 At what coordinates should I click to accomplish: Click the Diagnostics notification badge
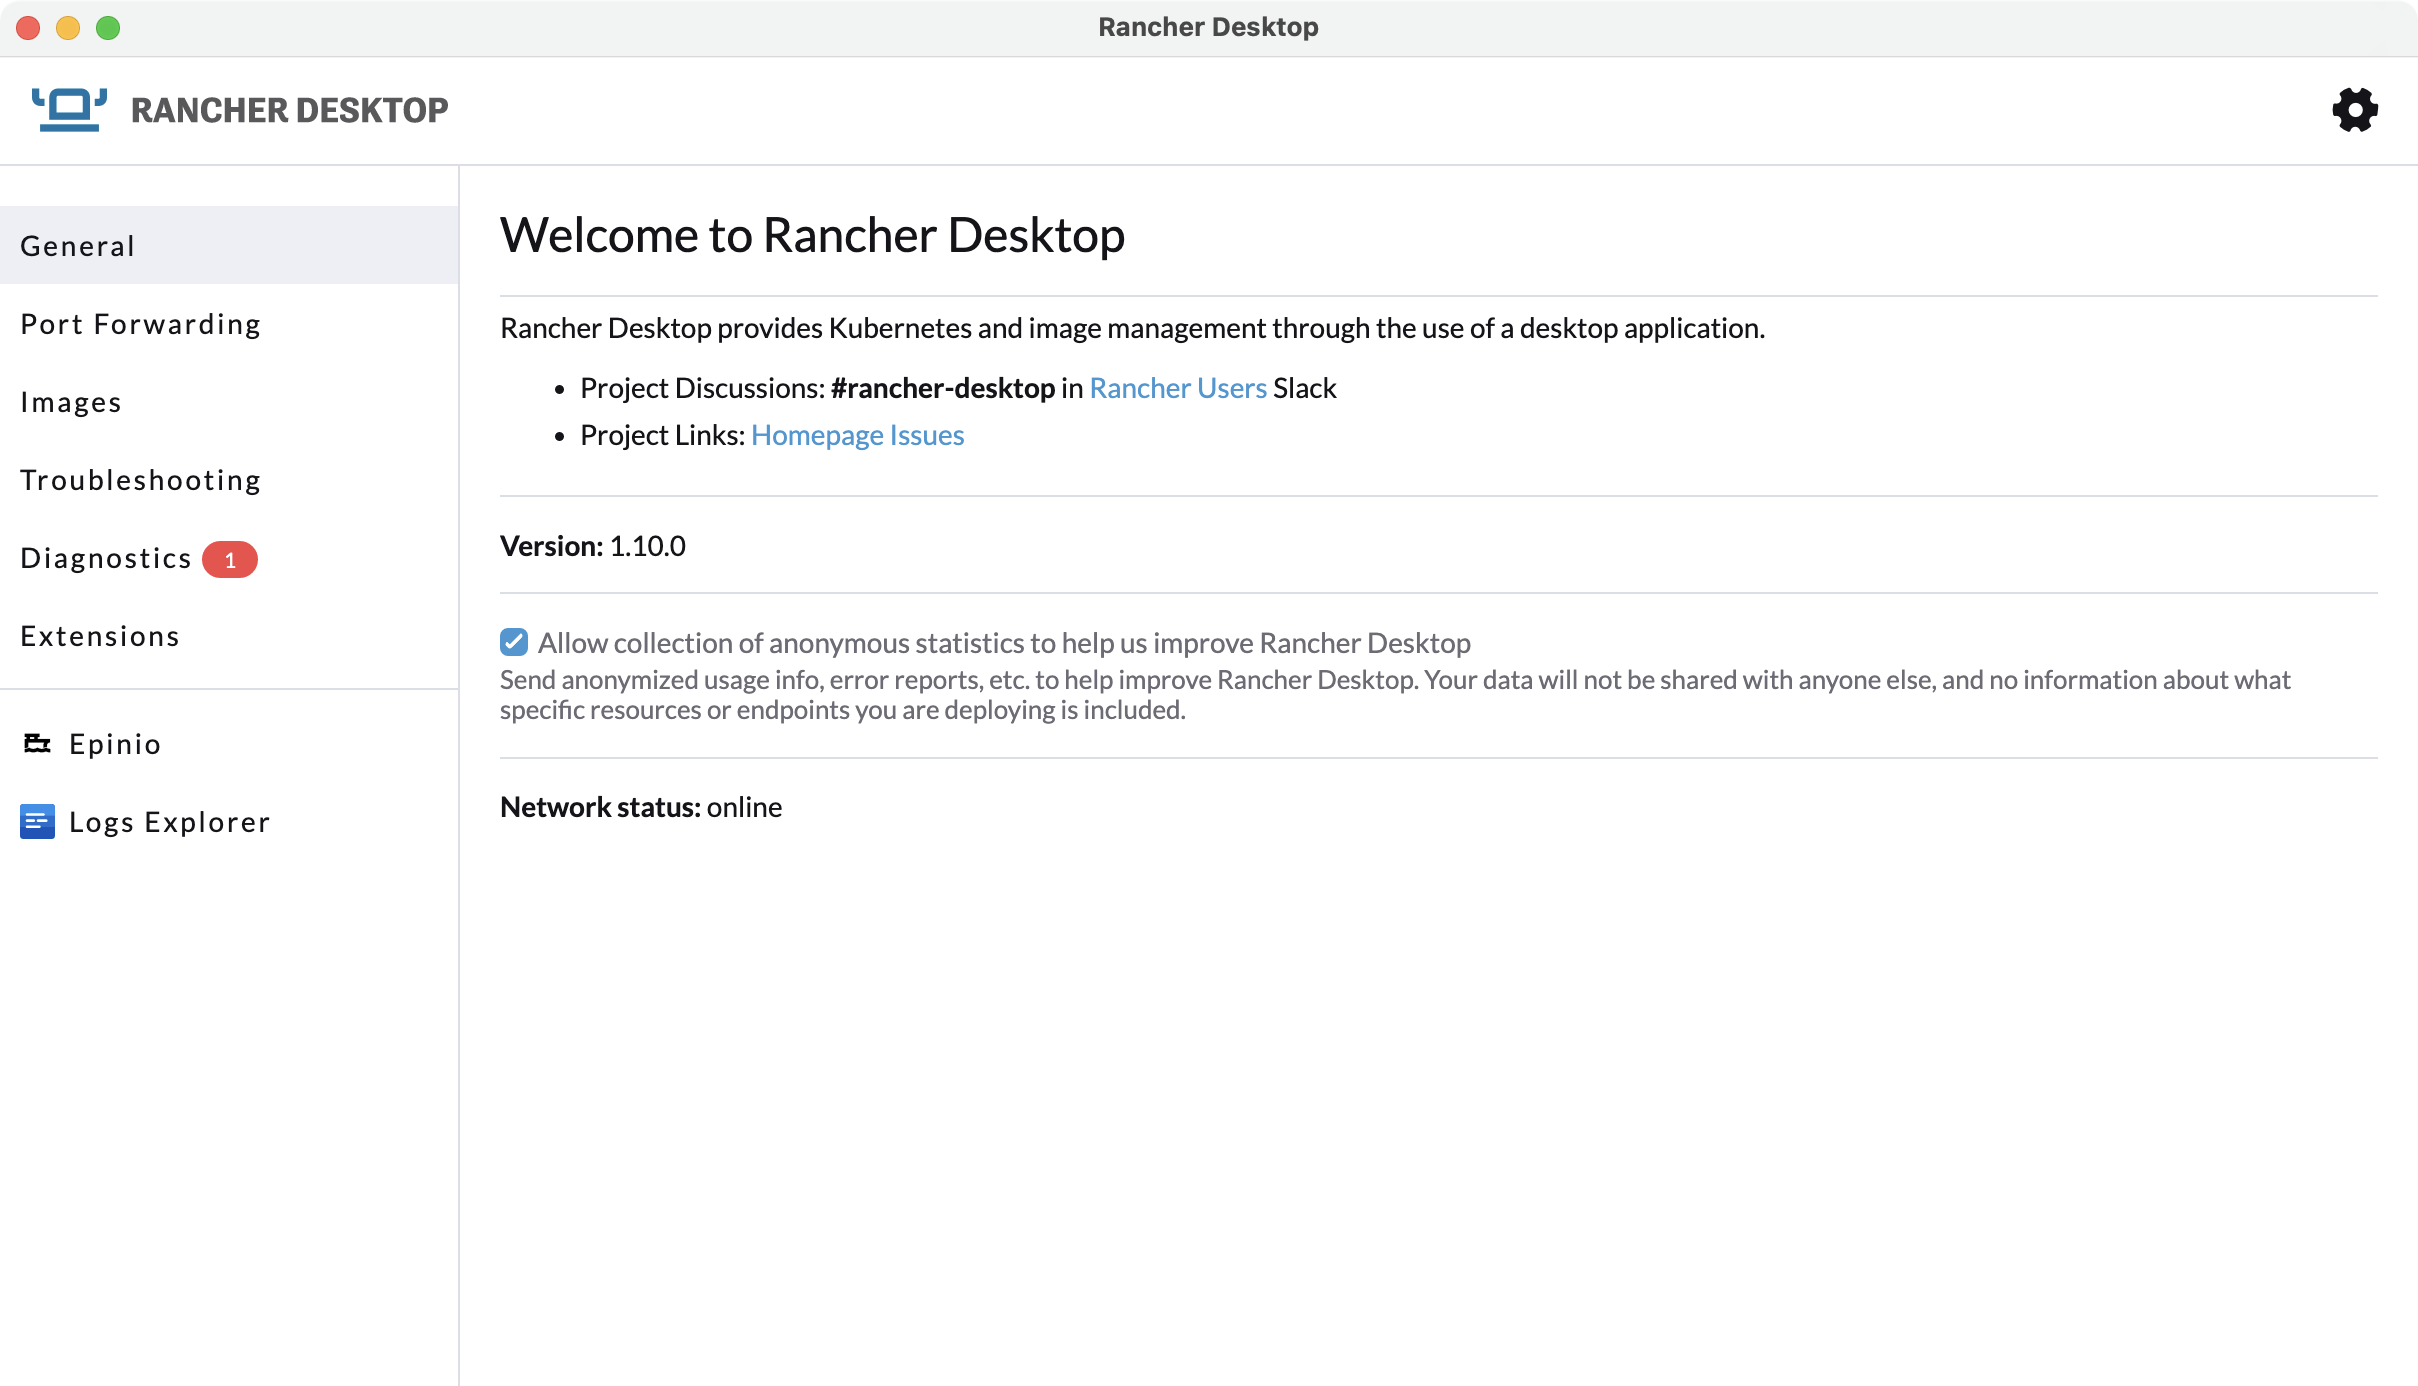tap(231, 559)
